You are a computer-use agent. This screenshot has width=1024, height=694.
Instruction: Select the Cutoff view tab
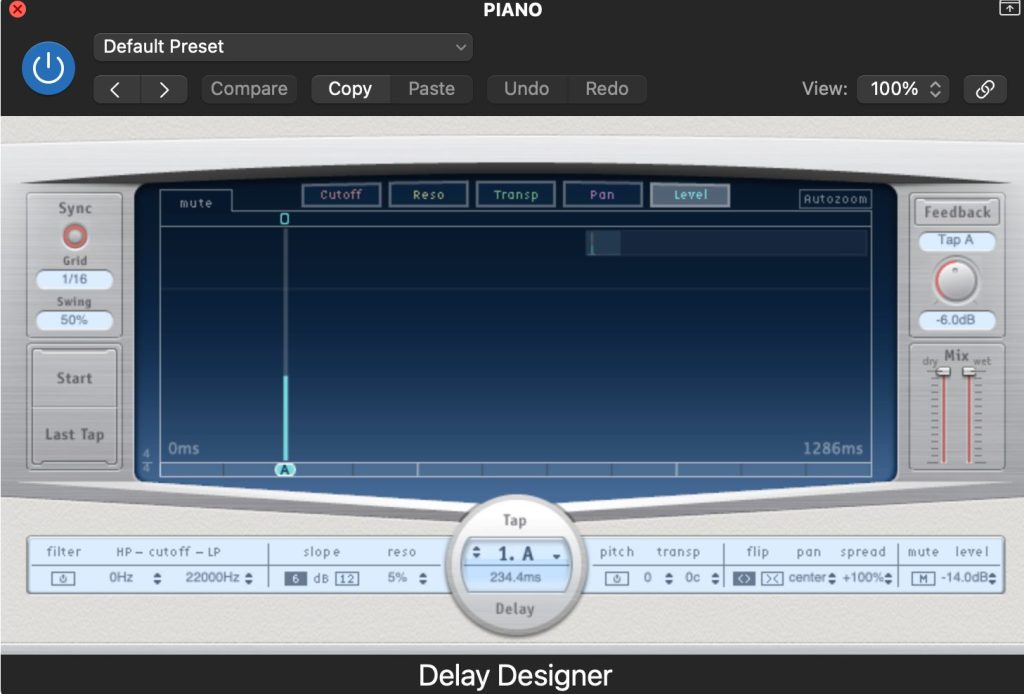coord(341,195)
